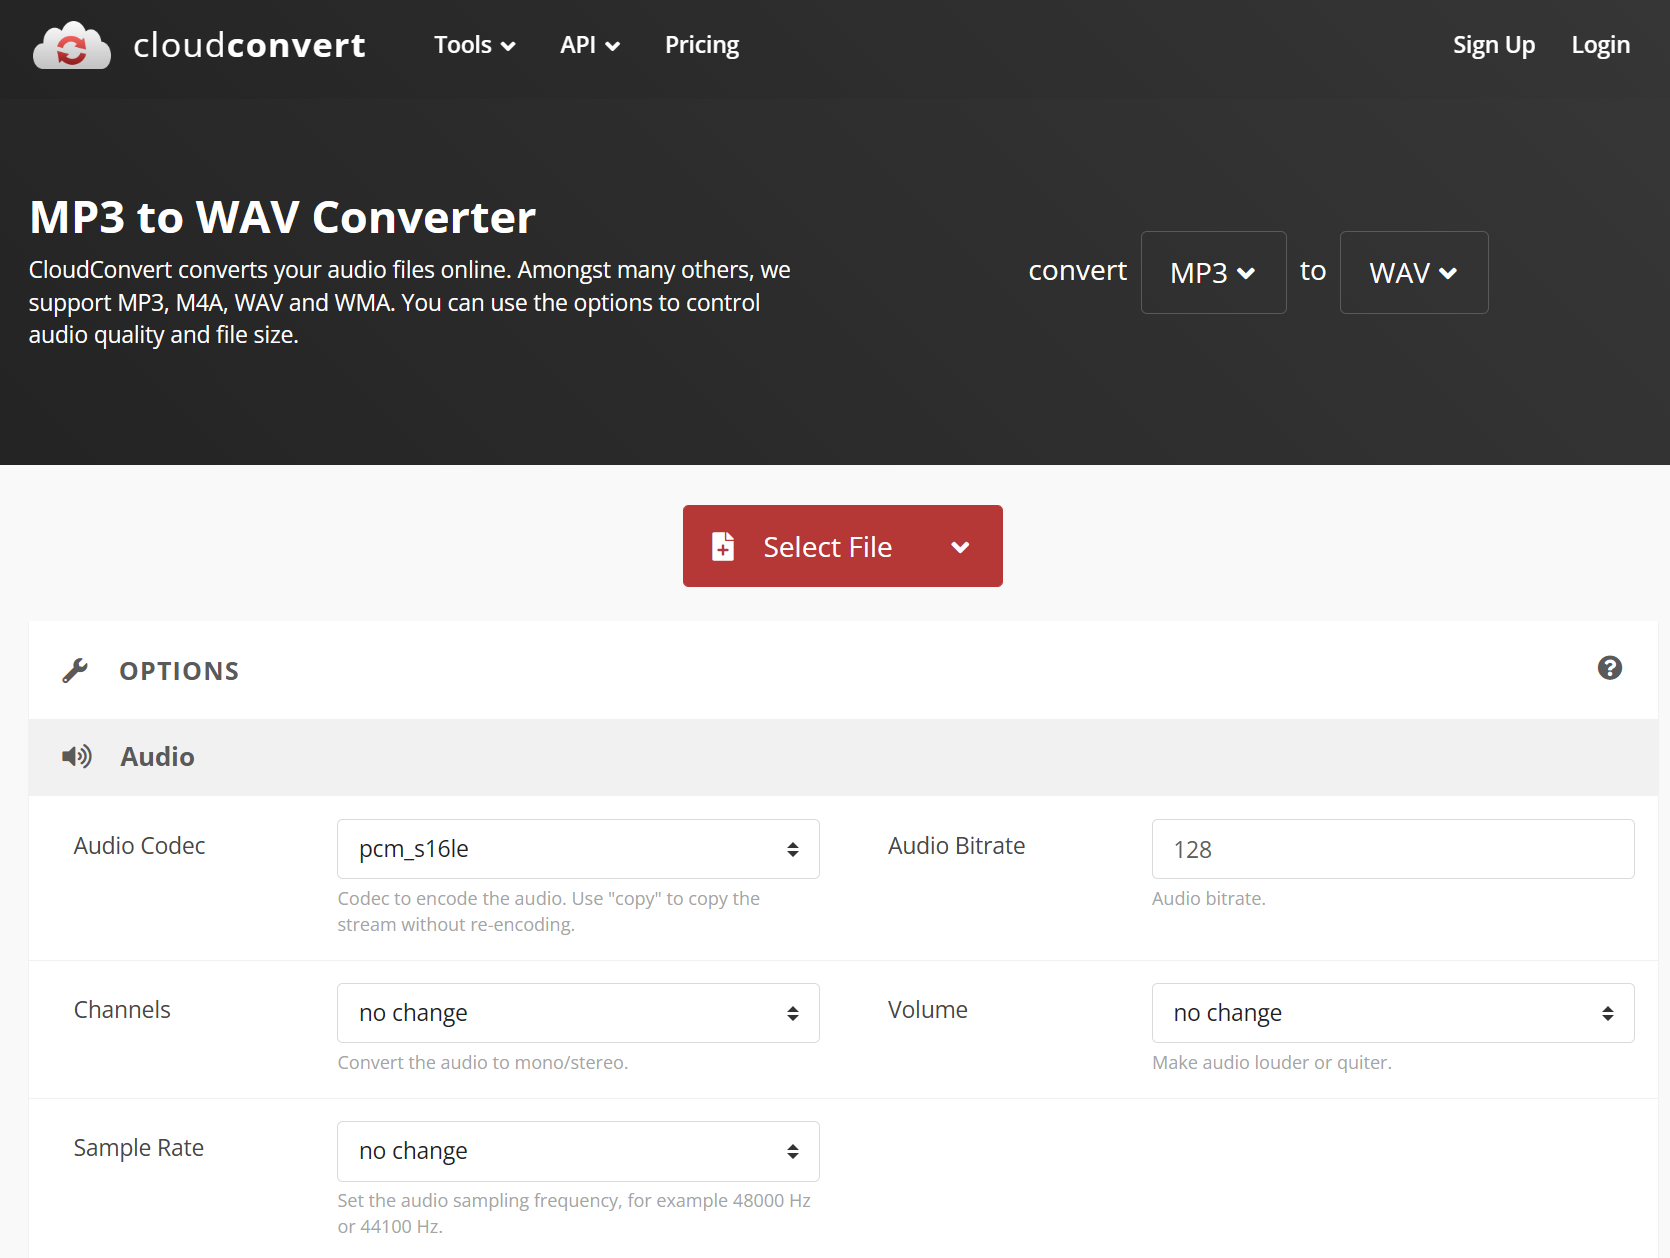
Task: Click the Sign Up link
Action: coord(1493,45)
